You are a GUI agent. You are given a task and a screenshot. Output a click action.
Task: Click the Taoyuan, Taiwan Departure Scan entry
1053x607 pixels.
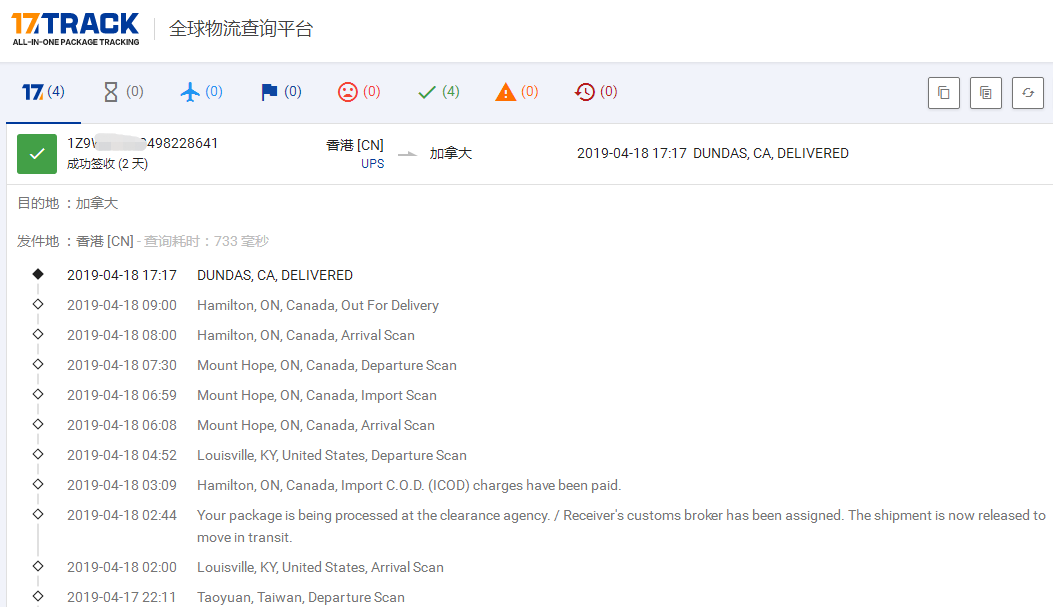click(x=300, y=597)
